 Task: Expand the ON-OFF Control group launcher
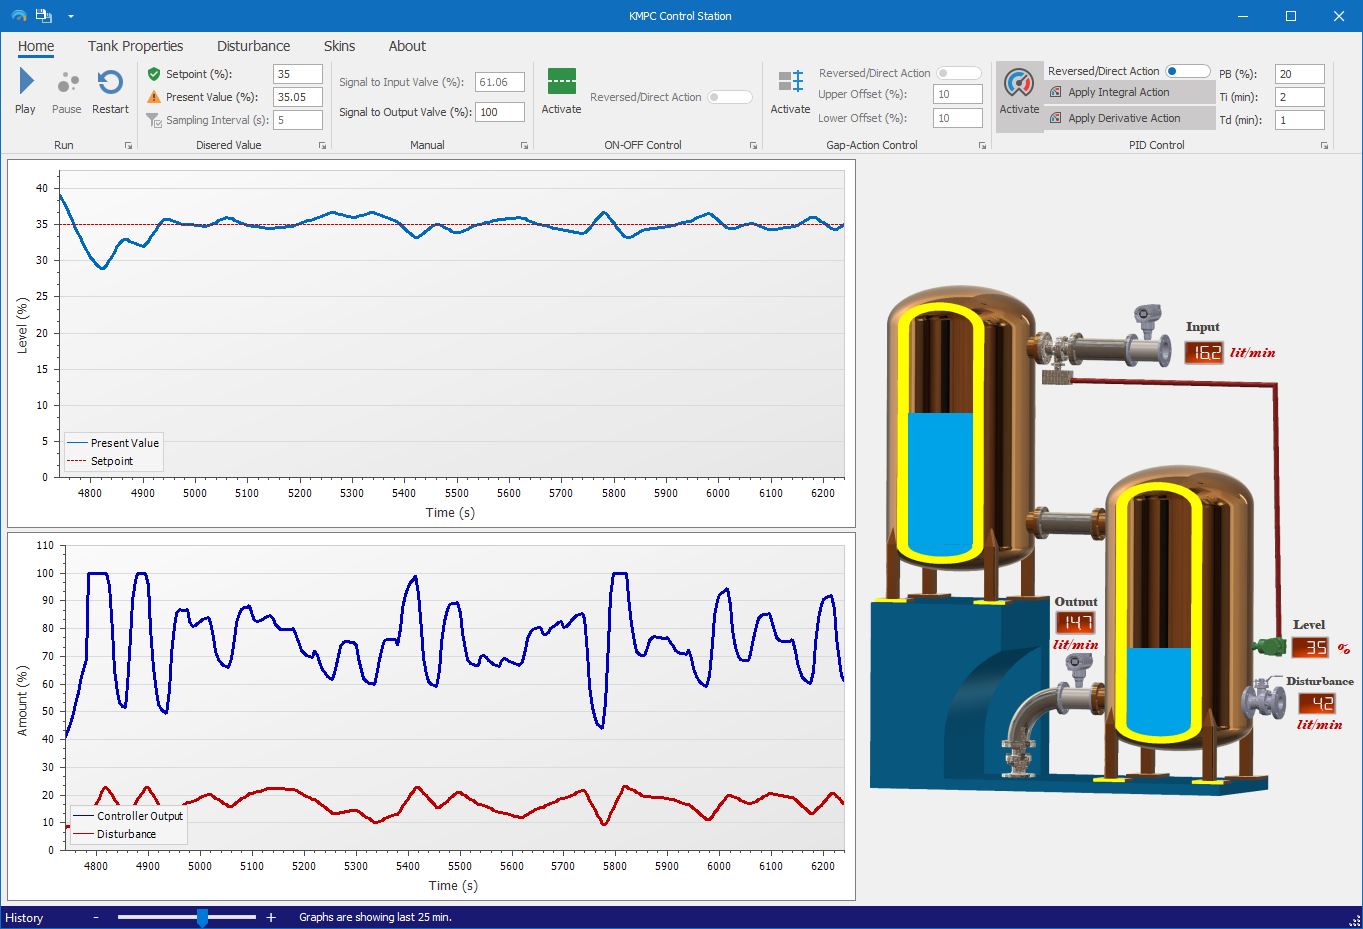point(753,146)
